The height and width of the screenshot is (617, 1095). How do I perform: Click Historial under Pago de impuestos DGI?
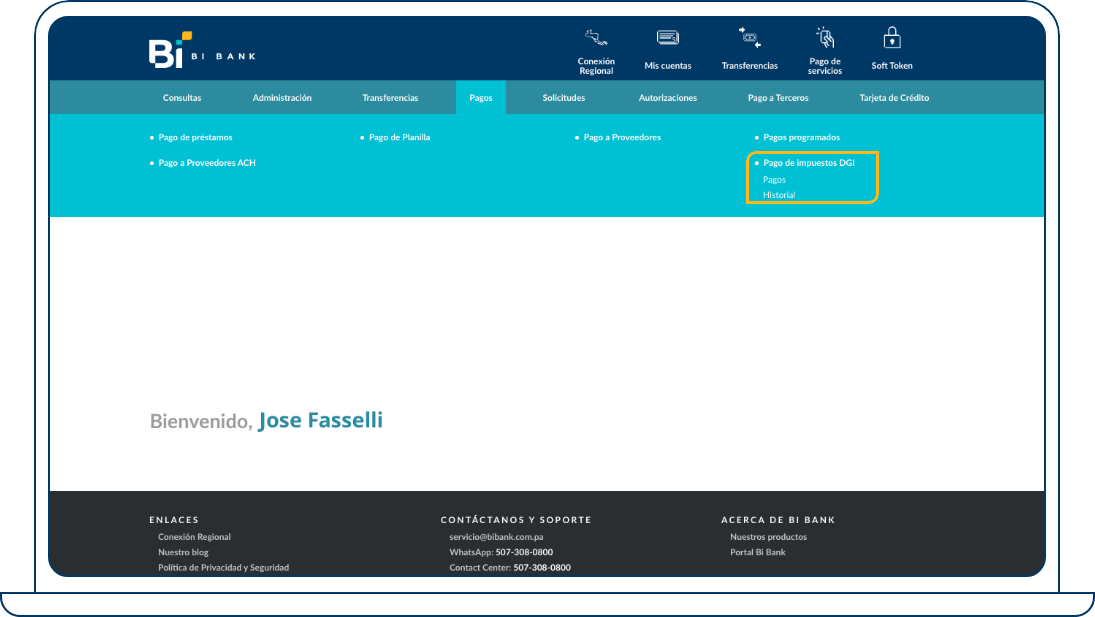pyautogui.click(x=779, y=195)
